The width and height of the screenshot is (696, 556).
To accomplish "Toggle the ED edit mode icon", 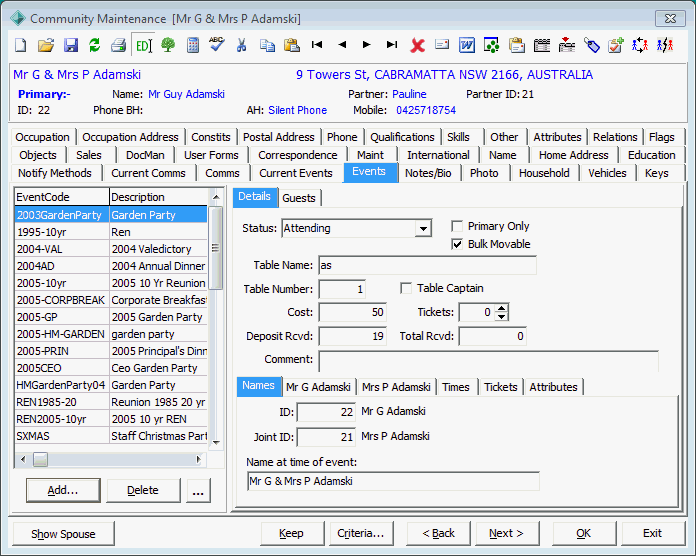I will [x=143, y=45].
